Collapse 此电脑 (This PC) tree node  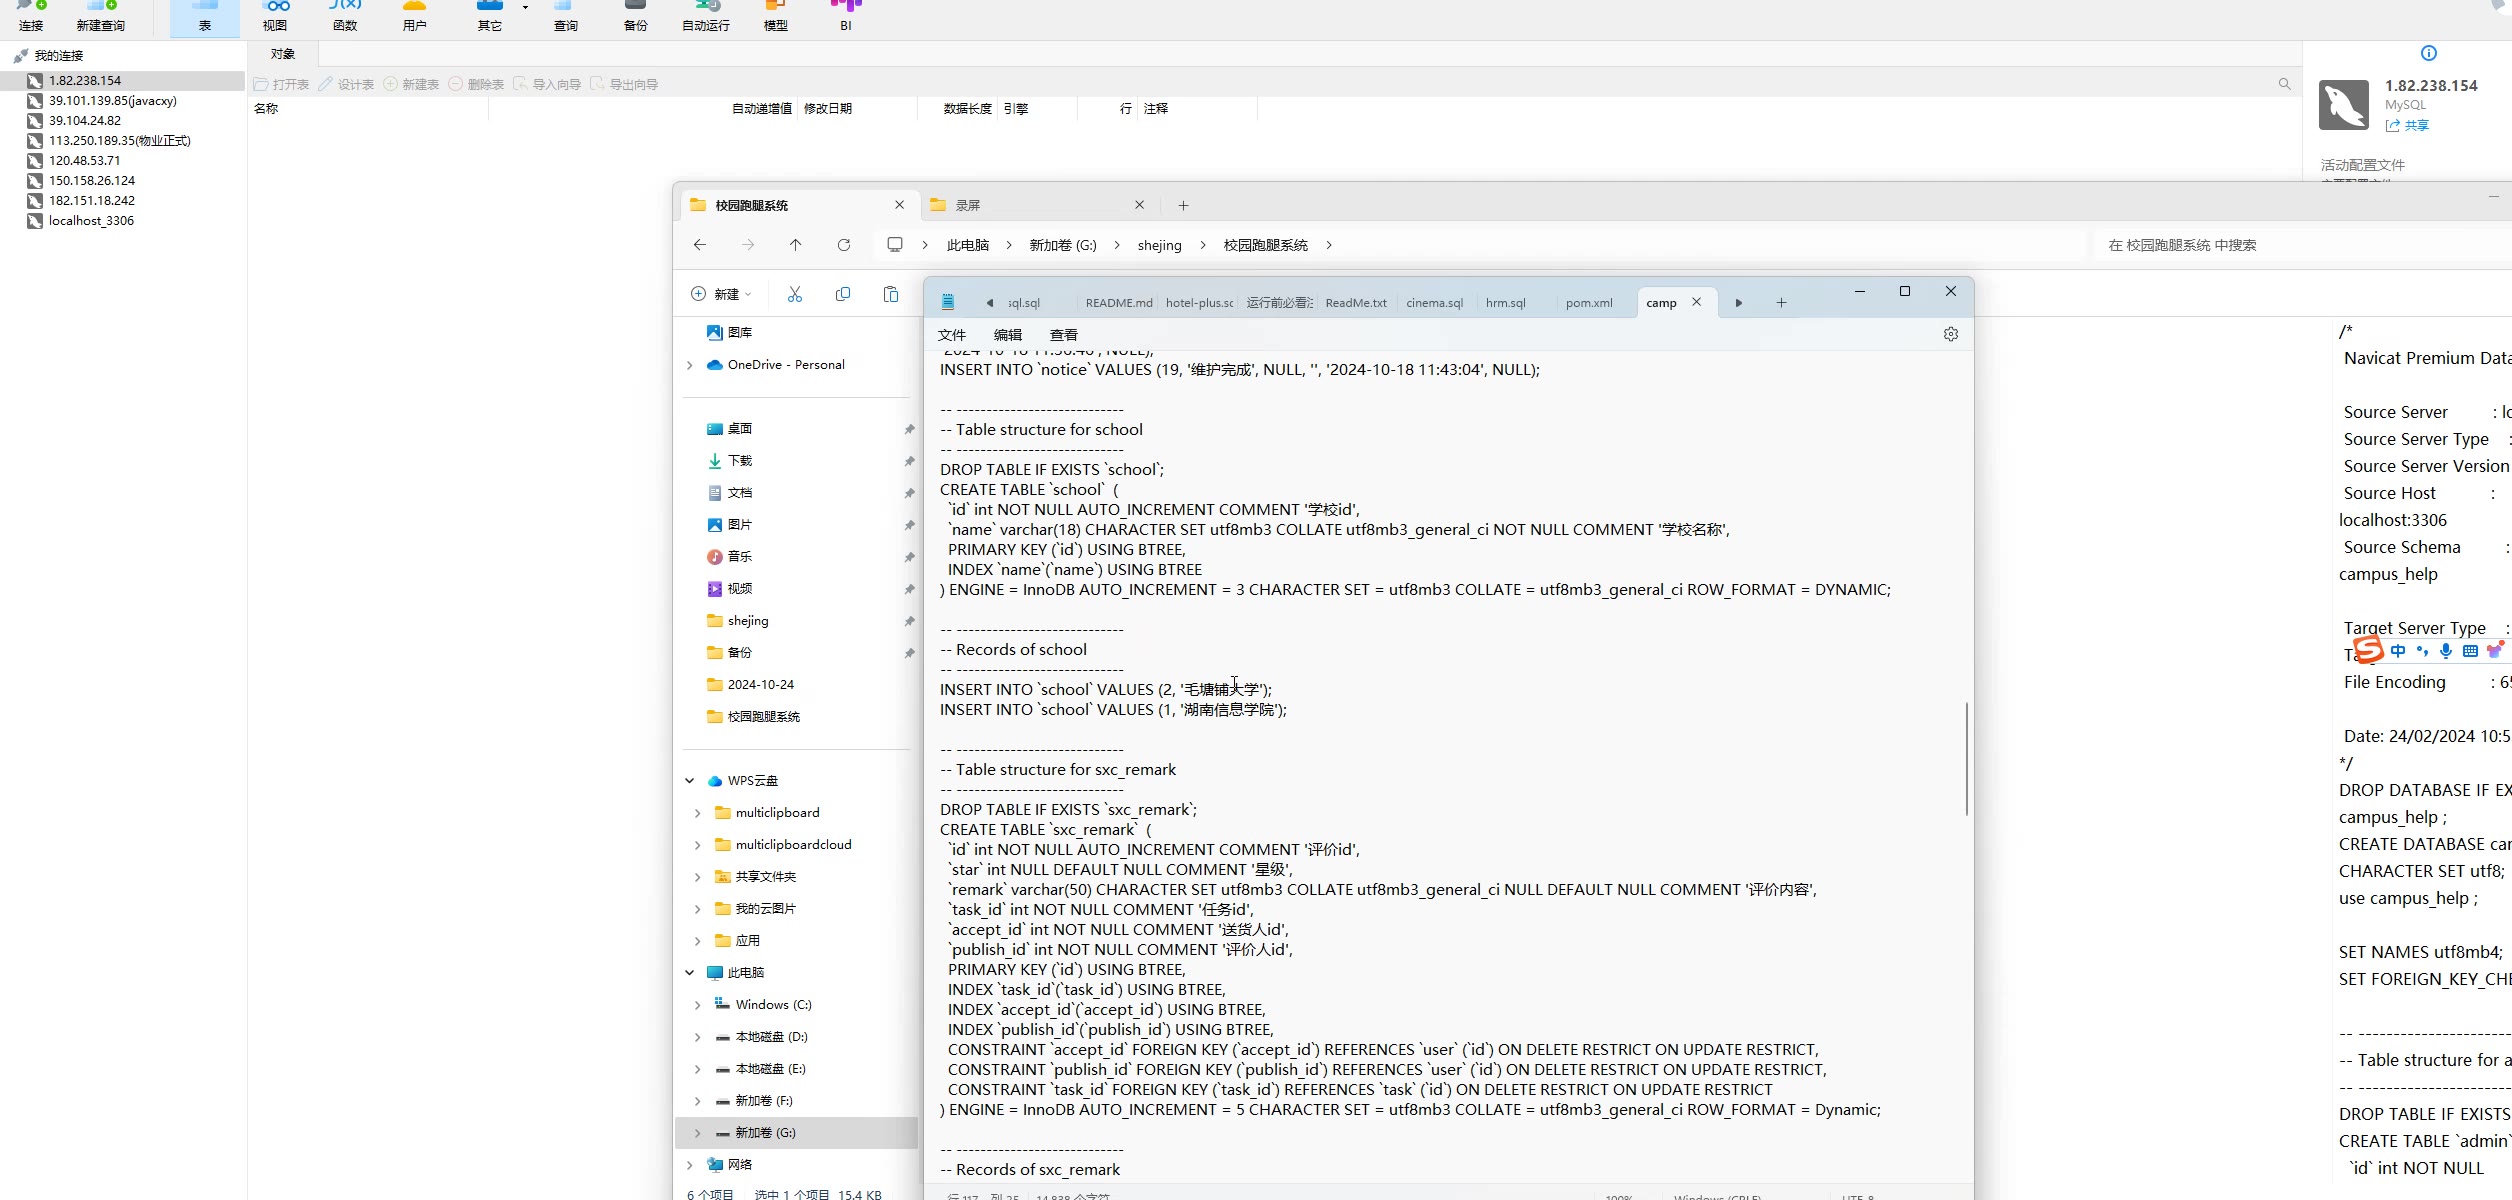tap(689, 973)
